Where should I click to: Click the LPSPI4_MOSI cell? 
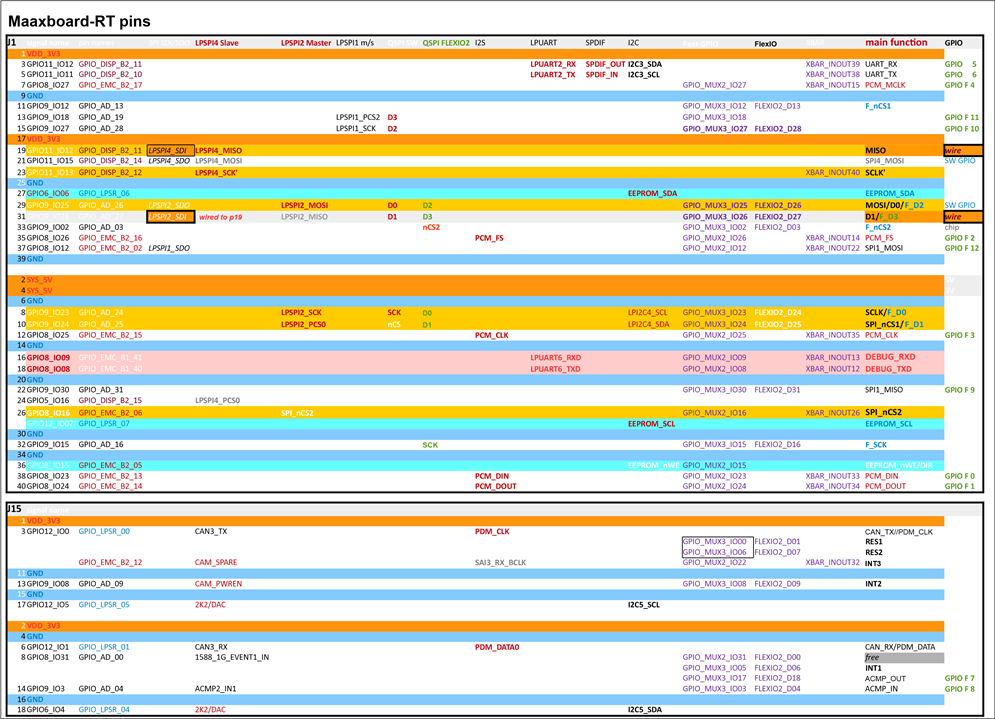218,161
